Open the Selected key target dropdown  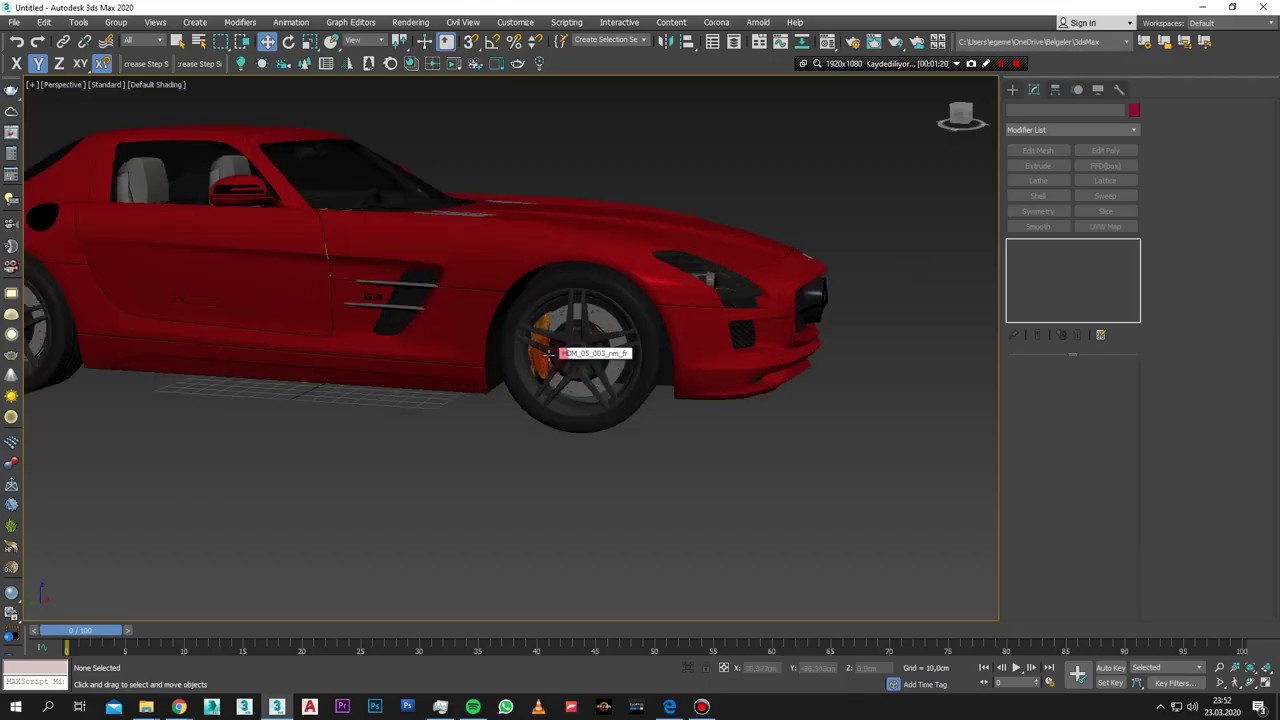pos(1167,668)
